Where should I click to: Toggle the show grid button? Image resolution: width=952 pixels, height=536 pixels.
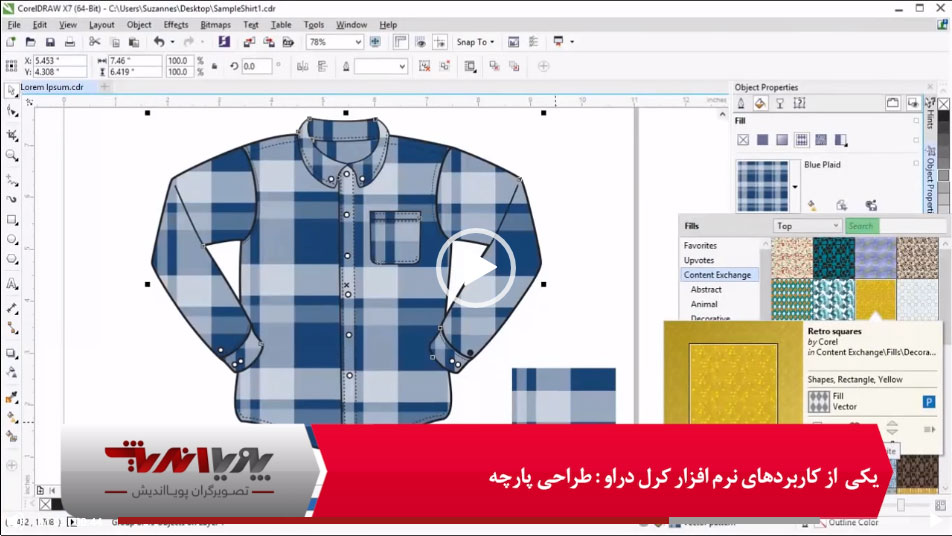[420, 42]
